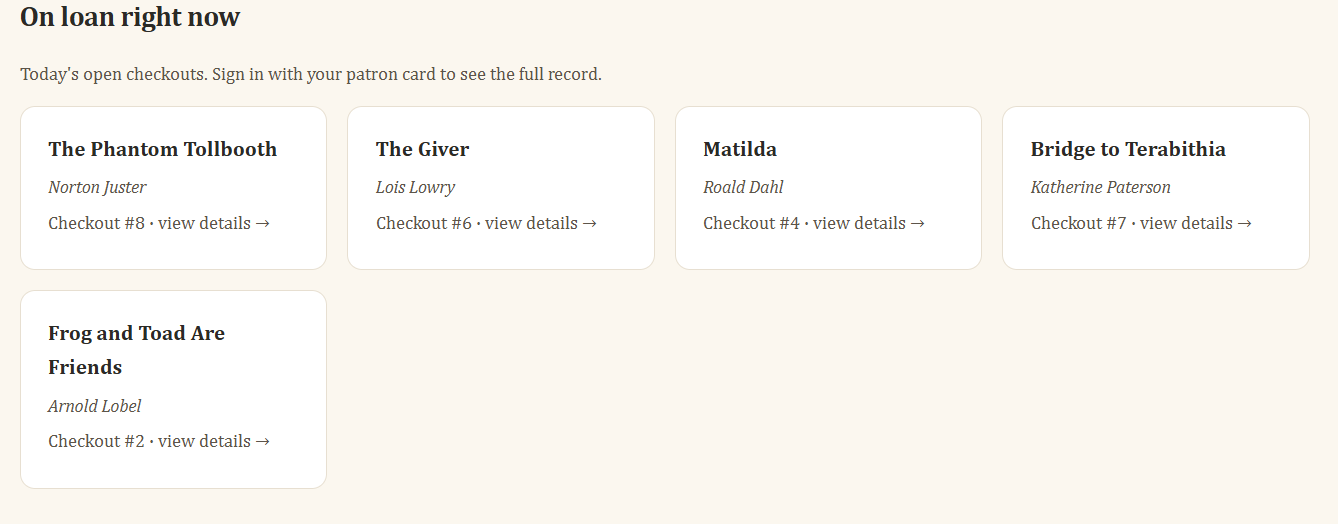
Task: Open view details for The Giver checkout
Action: point(540,223)
